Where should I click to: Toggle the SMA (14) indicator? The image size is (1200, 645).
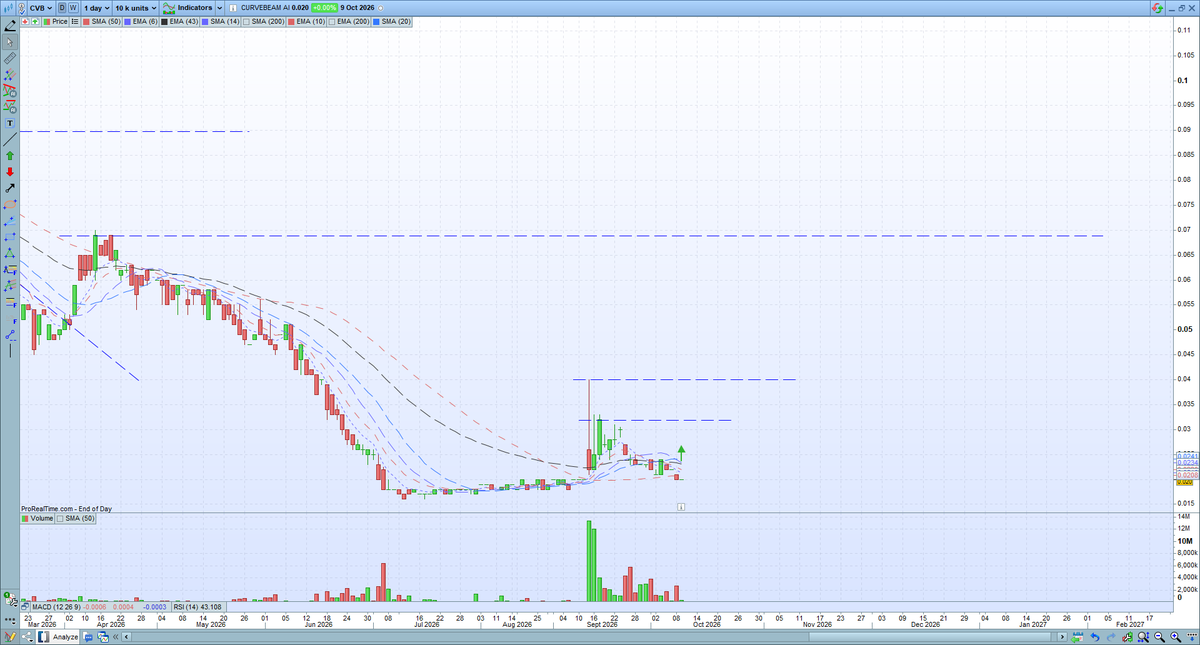220,21
